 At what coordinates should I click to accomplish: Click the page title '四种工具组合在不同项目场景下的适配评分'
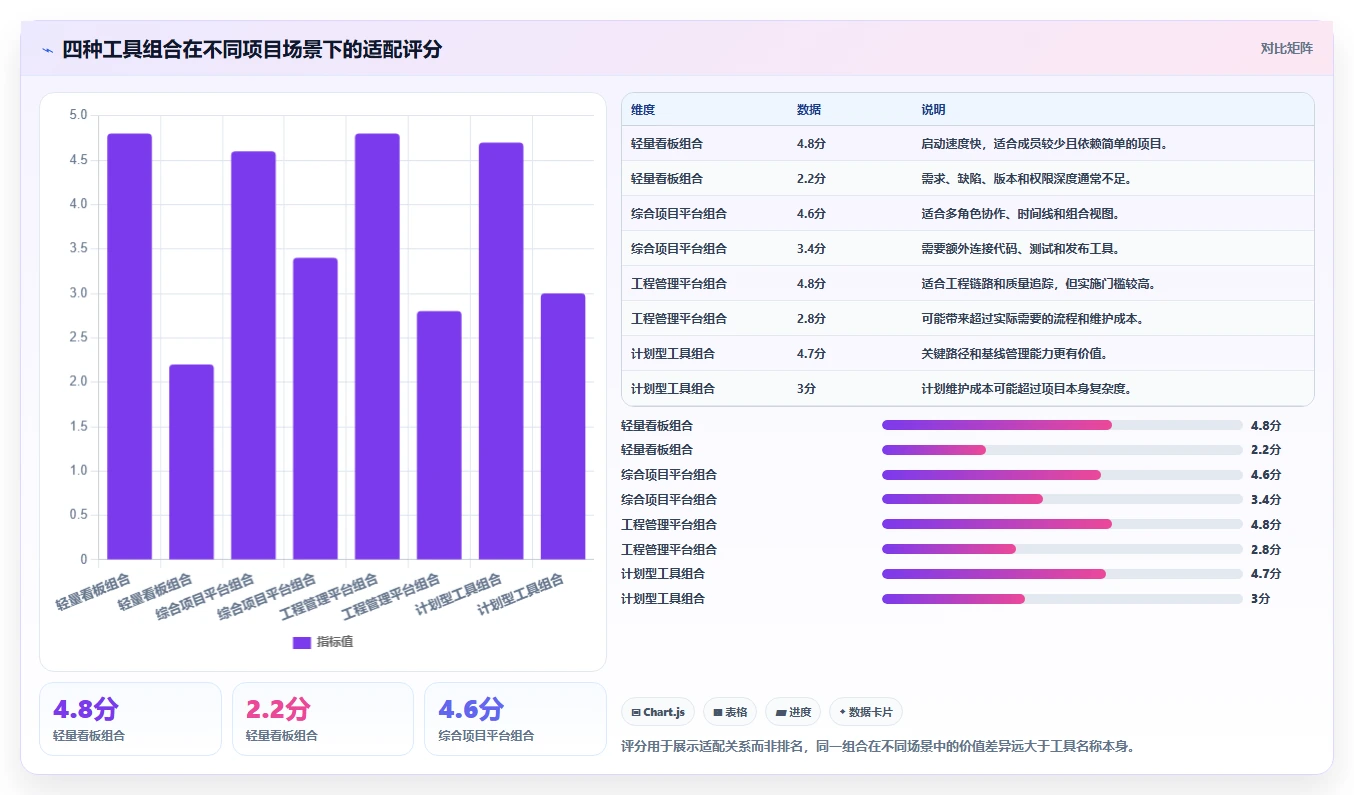coord(252,50)
